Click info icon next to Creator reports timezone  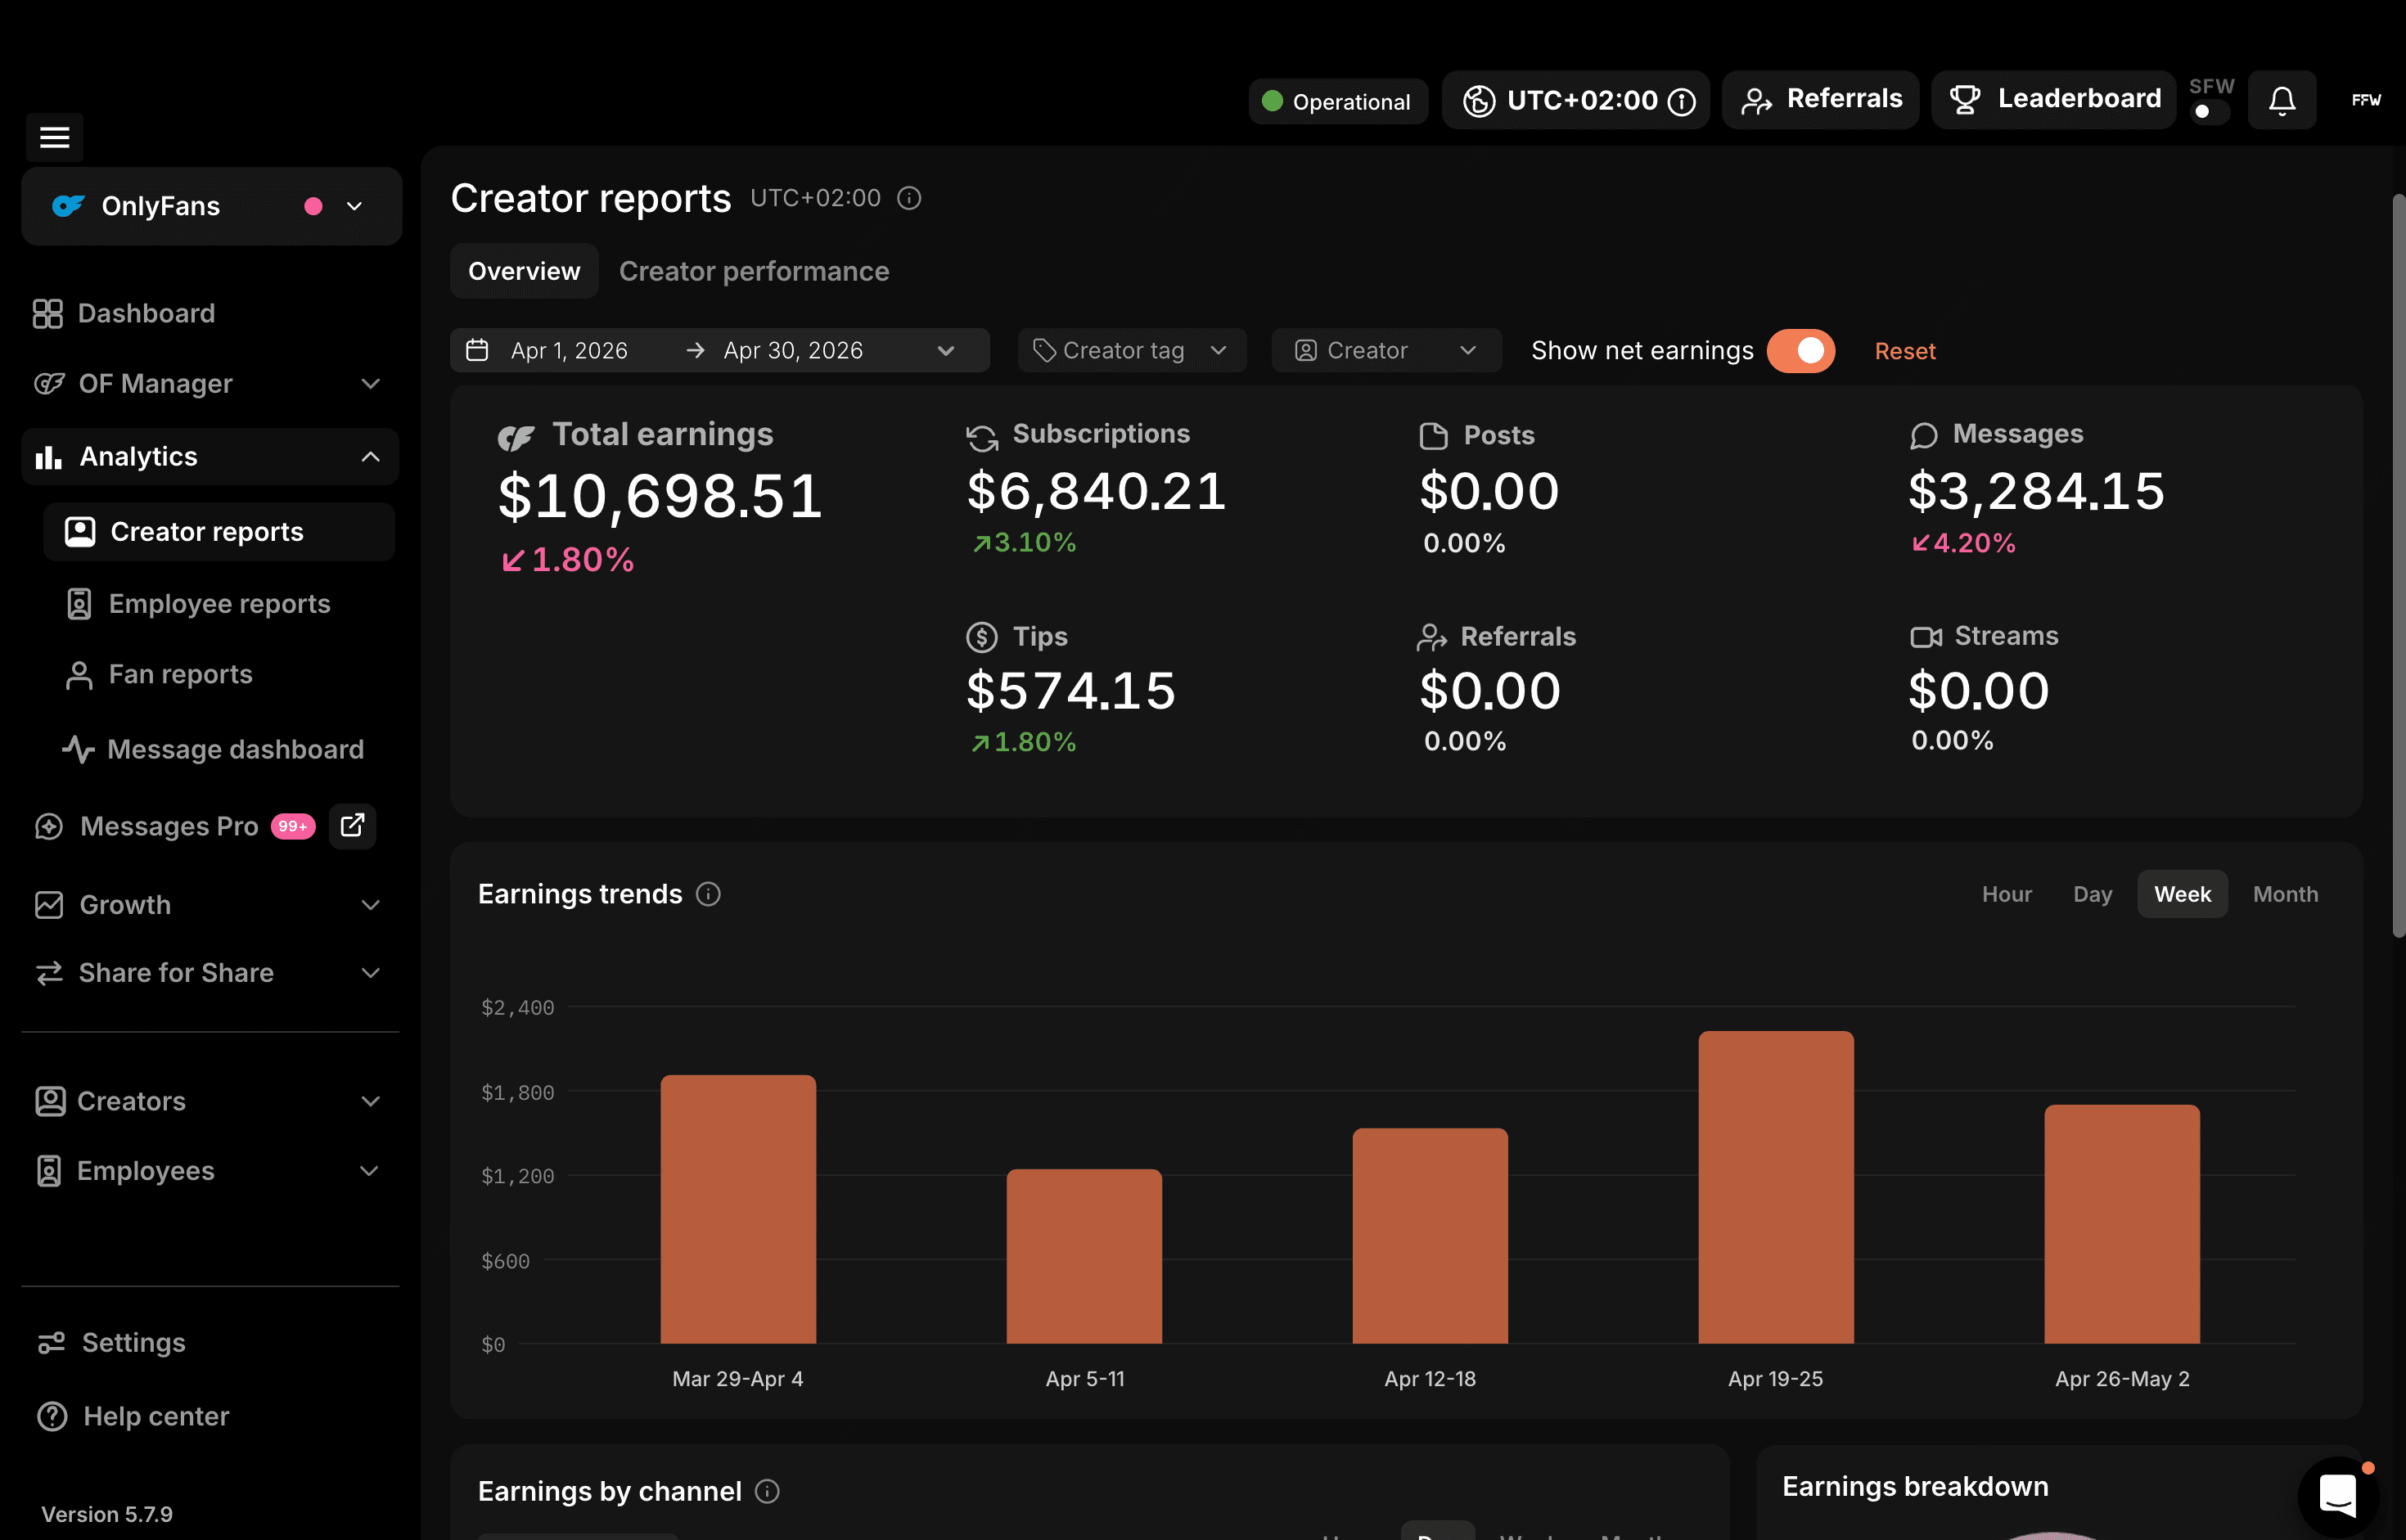(909, 198)
